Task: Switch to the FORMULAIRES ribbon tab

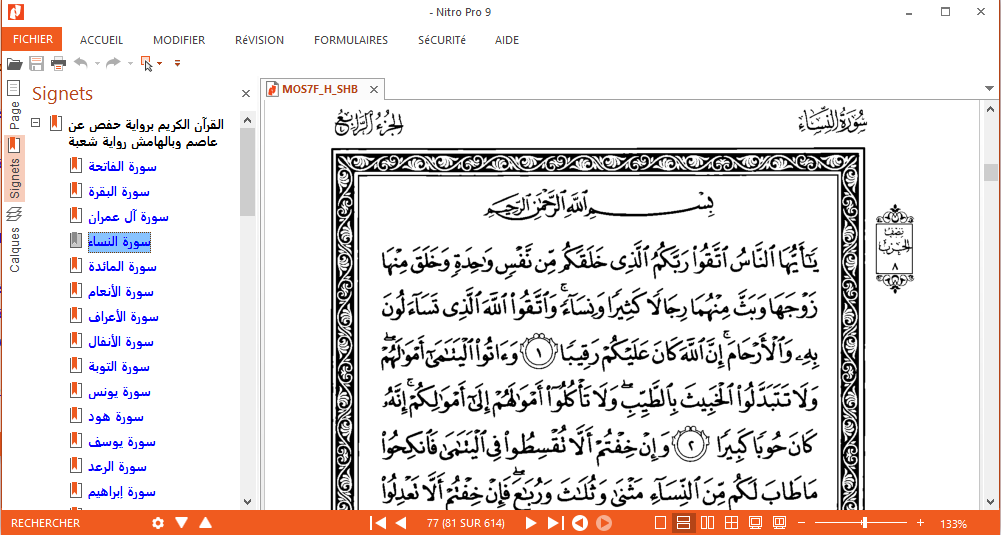Action: [351, 40]
